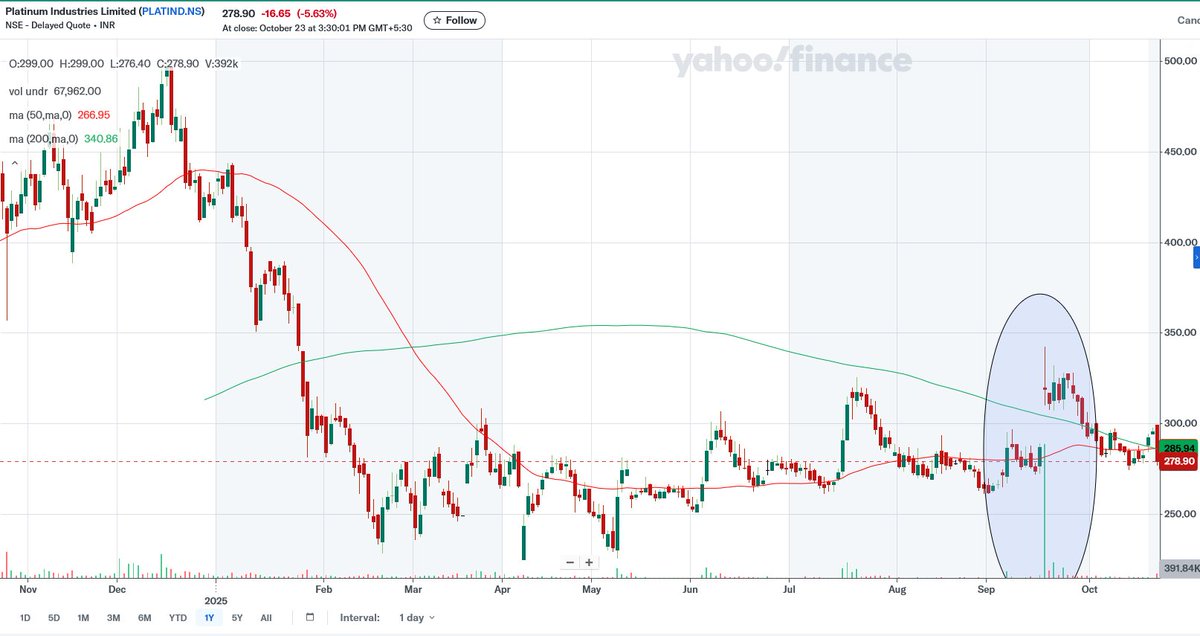The image size is (1200, 636).
Task: Choose the YTD range
Action: [x=178, y=618]
